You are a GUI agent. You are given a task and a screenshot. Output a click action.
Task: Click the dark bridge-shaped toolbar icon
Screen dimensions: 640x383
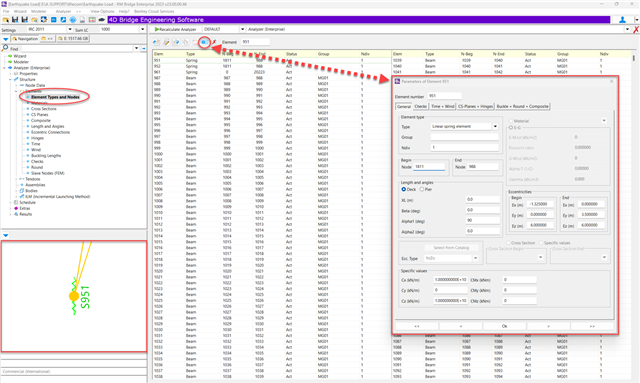(101, 20)
